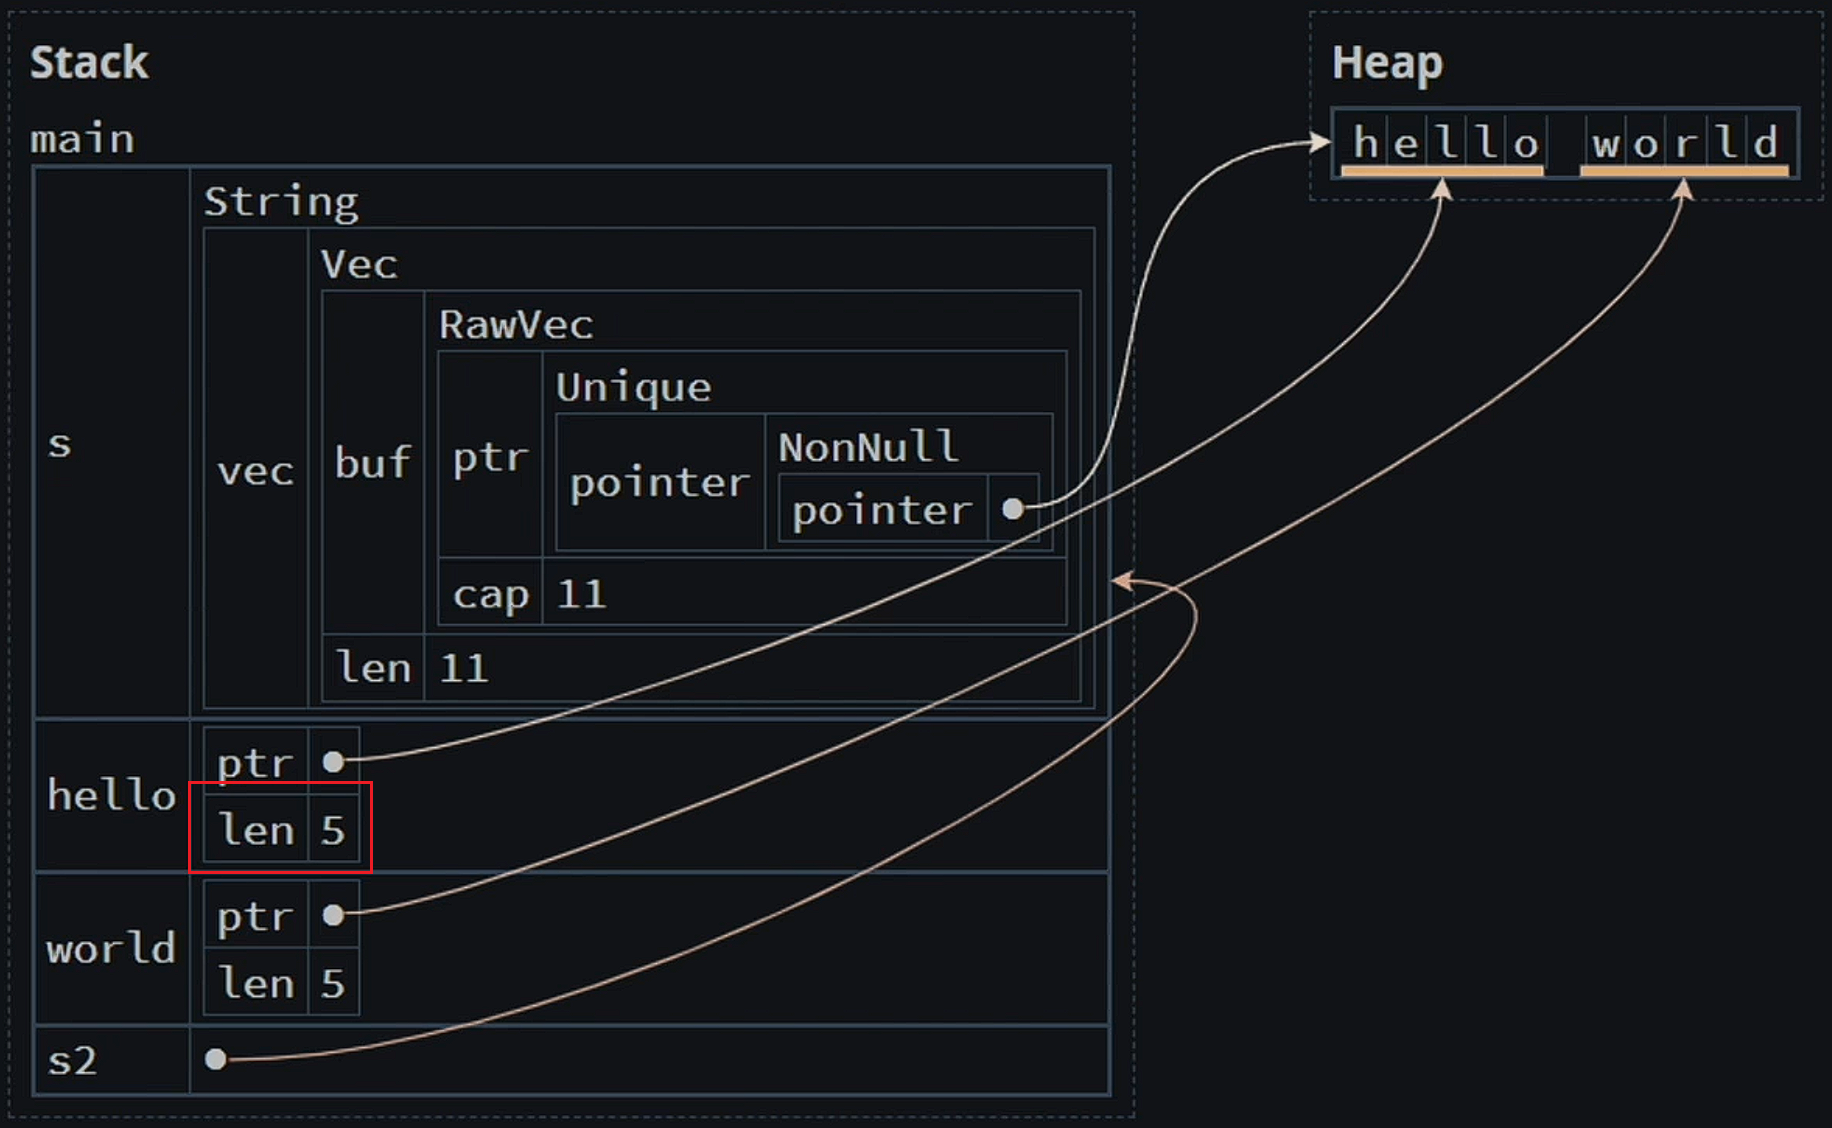Click the pointer dot in the NonNull row
The image size is (1832, 1128).
tap(1012, 509)
